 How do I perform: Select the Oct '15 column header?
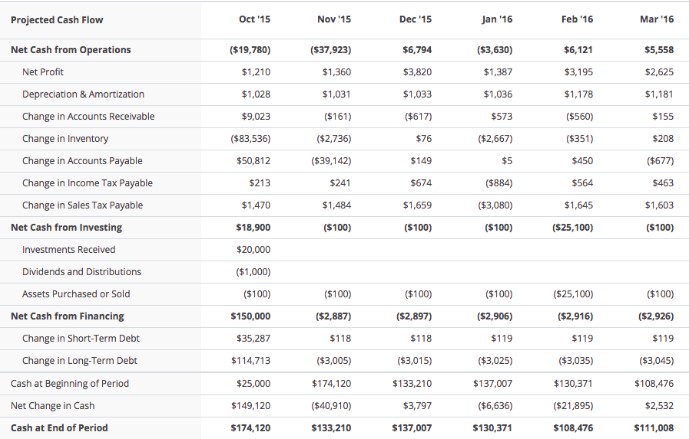click(254, 19)
